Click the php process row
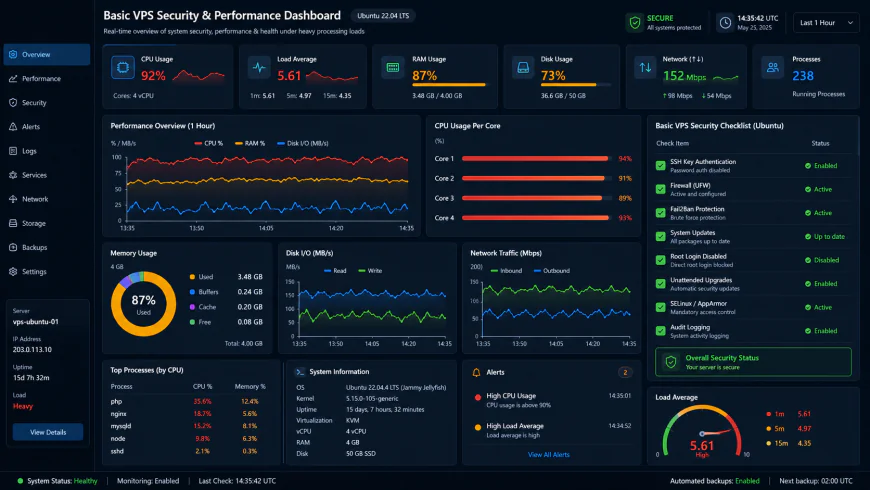The height and width of the screenshot is (490, 870). [x=189, y=401]
